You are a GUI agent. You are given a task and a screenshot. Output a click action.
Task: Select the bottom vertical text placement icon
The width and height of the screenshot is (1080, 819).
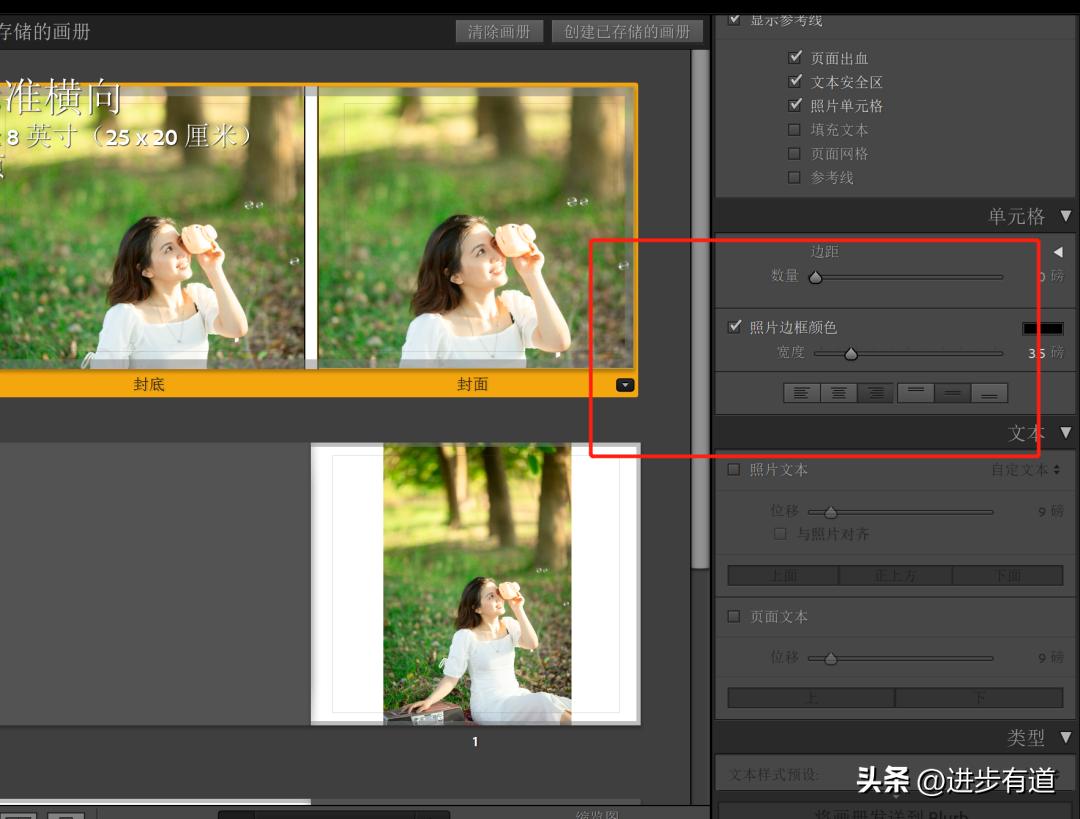(x=990, y=392)
